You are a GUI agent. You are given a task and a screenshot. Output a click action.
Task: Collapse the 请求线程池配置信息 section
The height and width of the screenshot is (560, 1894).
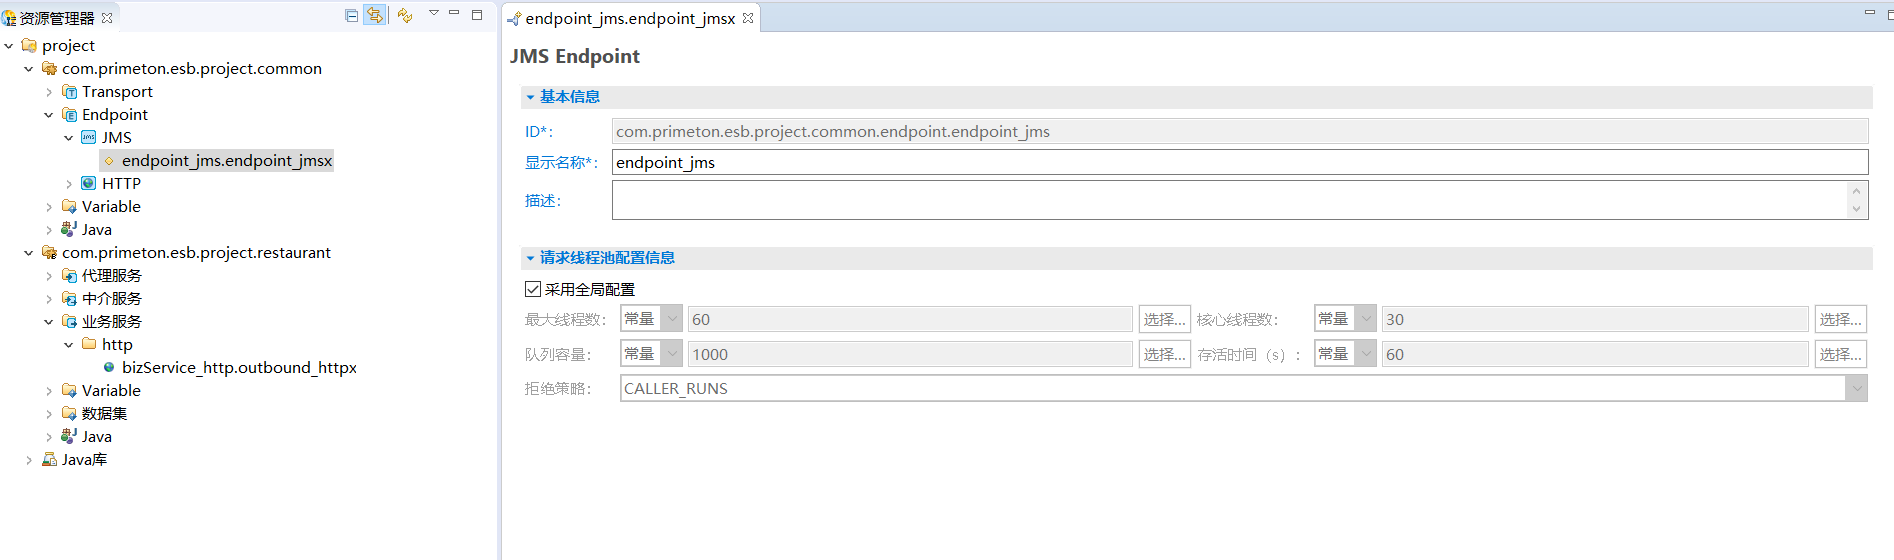530,258
